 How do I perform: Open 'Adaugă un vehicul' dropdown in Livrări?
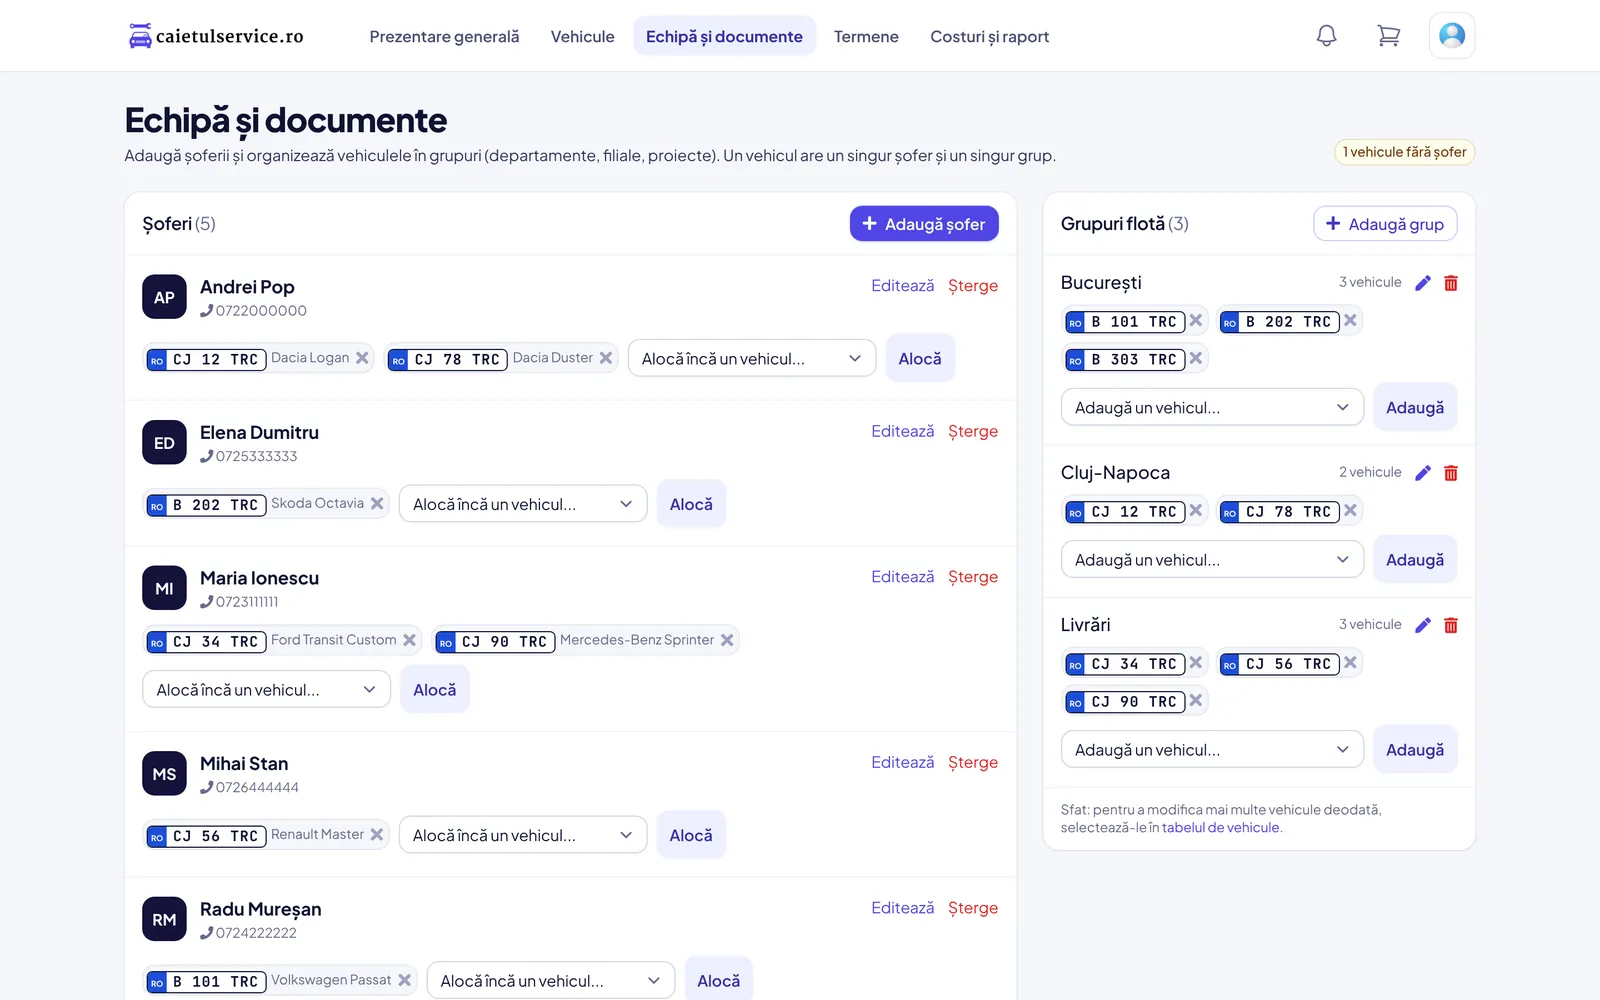(x=1212, y=750)
